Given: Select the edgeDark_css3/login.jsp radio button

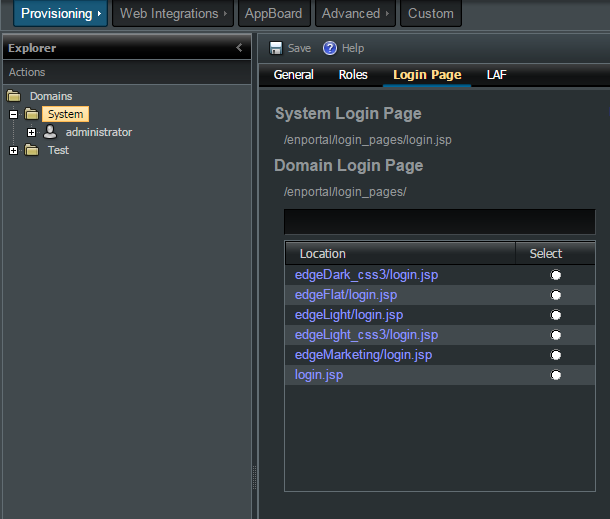Looking at the screenshot, I should (x=556, y=275).
